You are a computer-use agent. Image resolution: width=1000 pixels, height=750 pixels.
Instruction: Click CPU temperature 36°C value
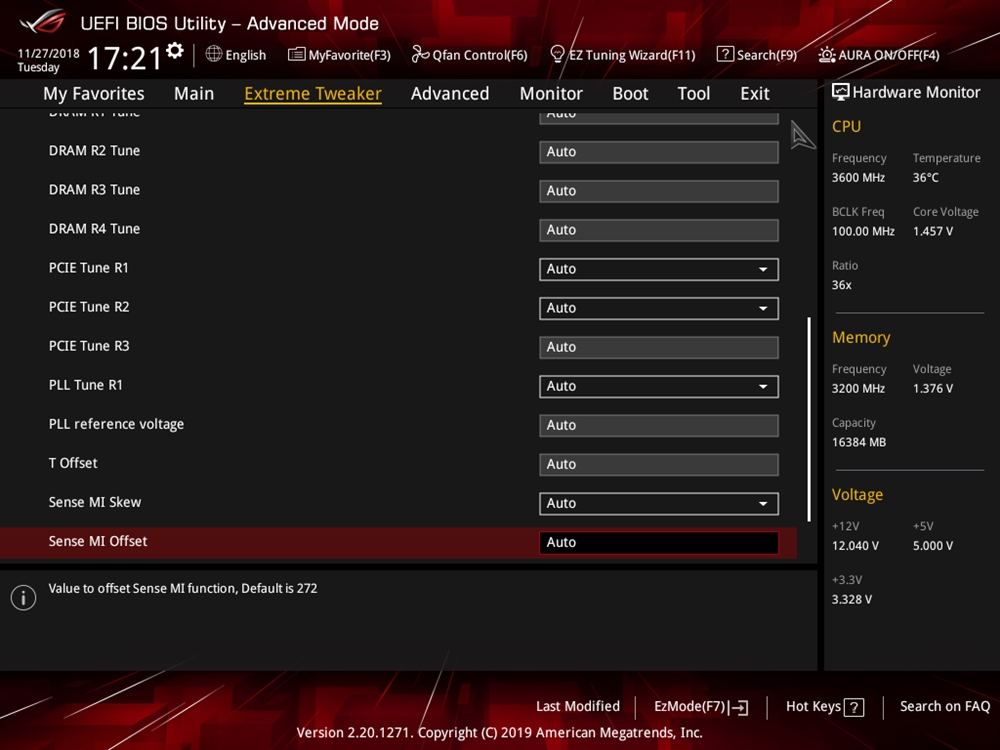pos(925,177)
